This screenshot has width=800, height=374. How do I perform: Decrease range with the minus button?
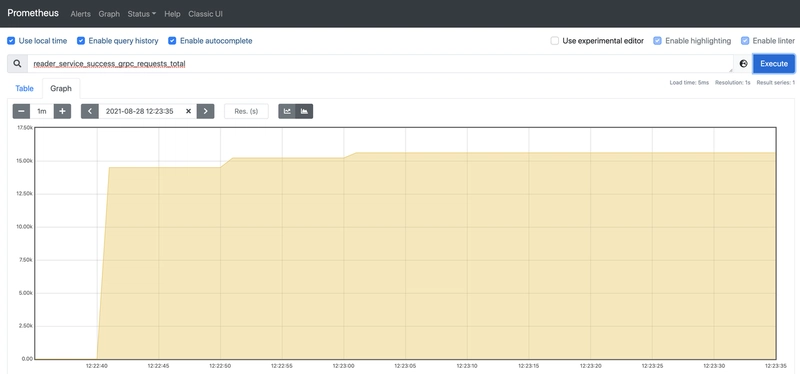click(x=21, y=111)
